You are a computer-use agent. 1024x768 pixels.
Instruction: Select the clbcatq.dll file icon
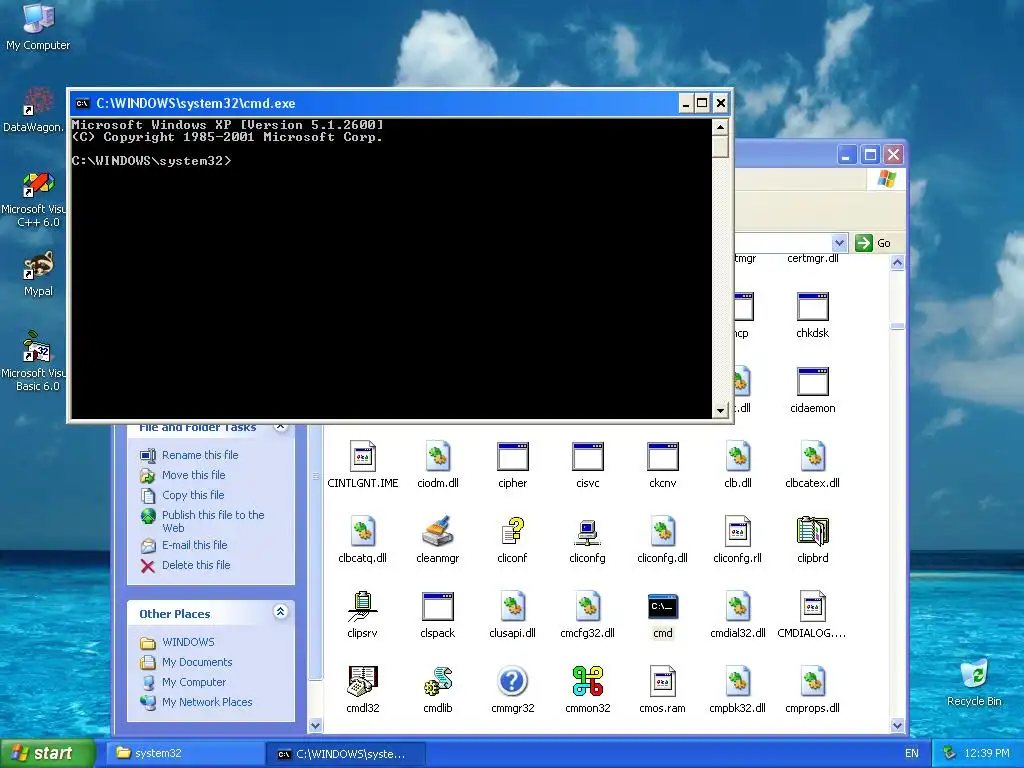tap(362, 532)
